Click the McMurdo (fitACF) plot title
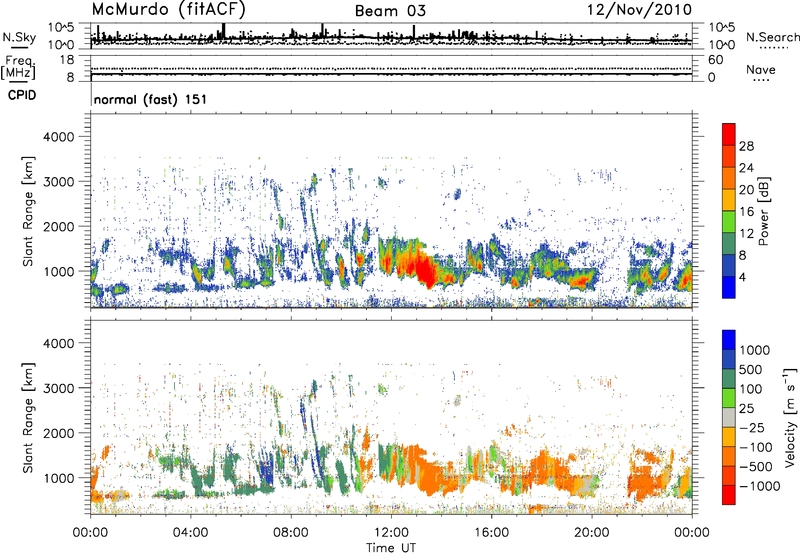800x554 pixels. [168, 10]
